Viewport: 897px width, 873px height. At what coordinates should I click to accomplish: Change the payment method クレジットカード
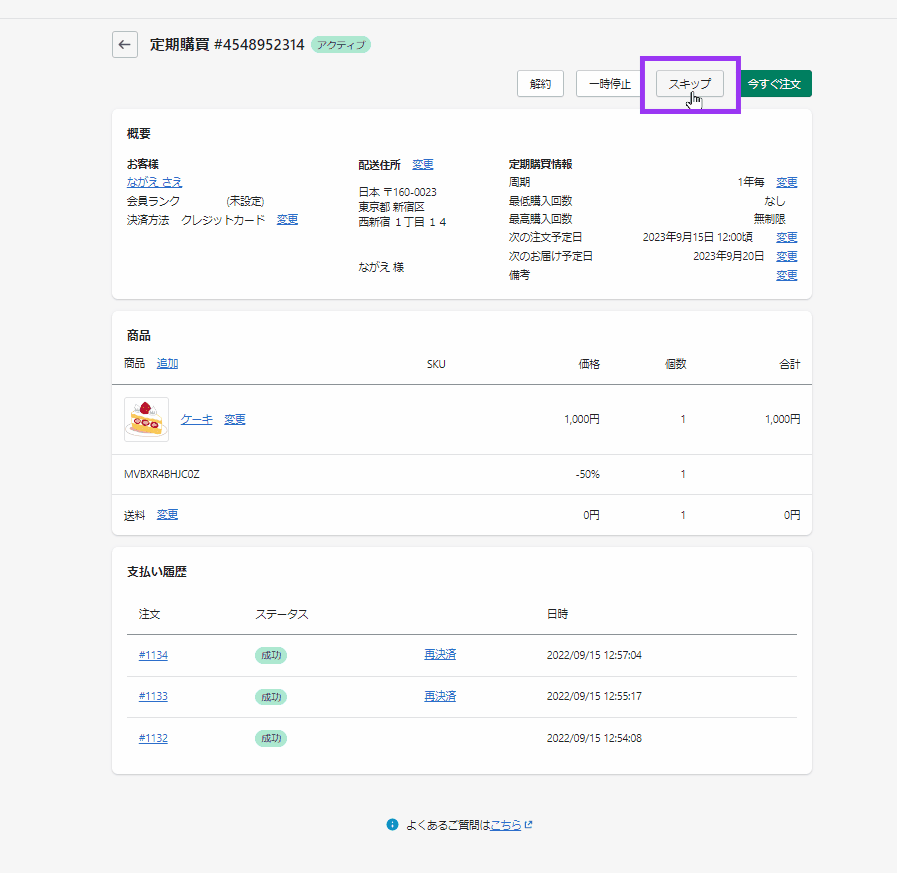(287, 219)
